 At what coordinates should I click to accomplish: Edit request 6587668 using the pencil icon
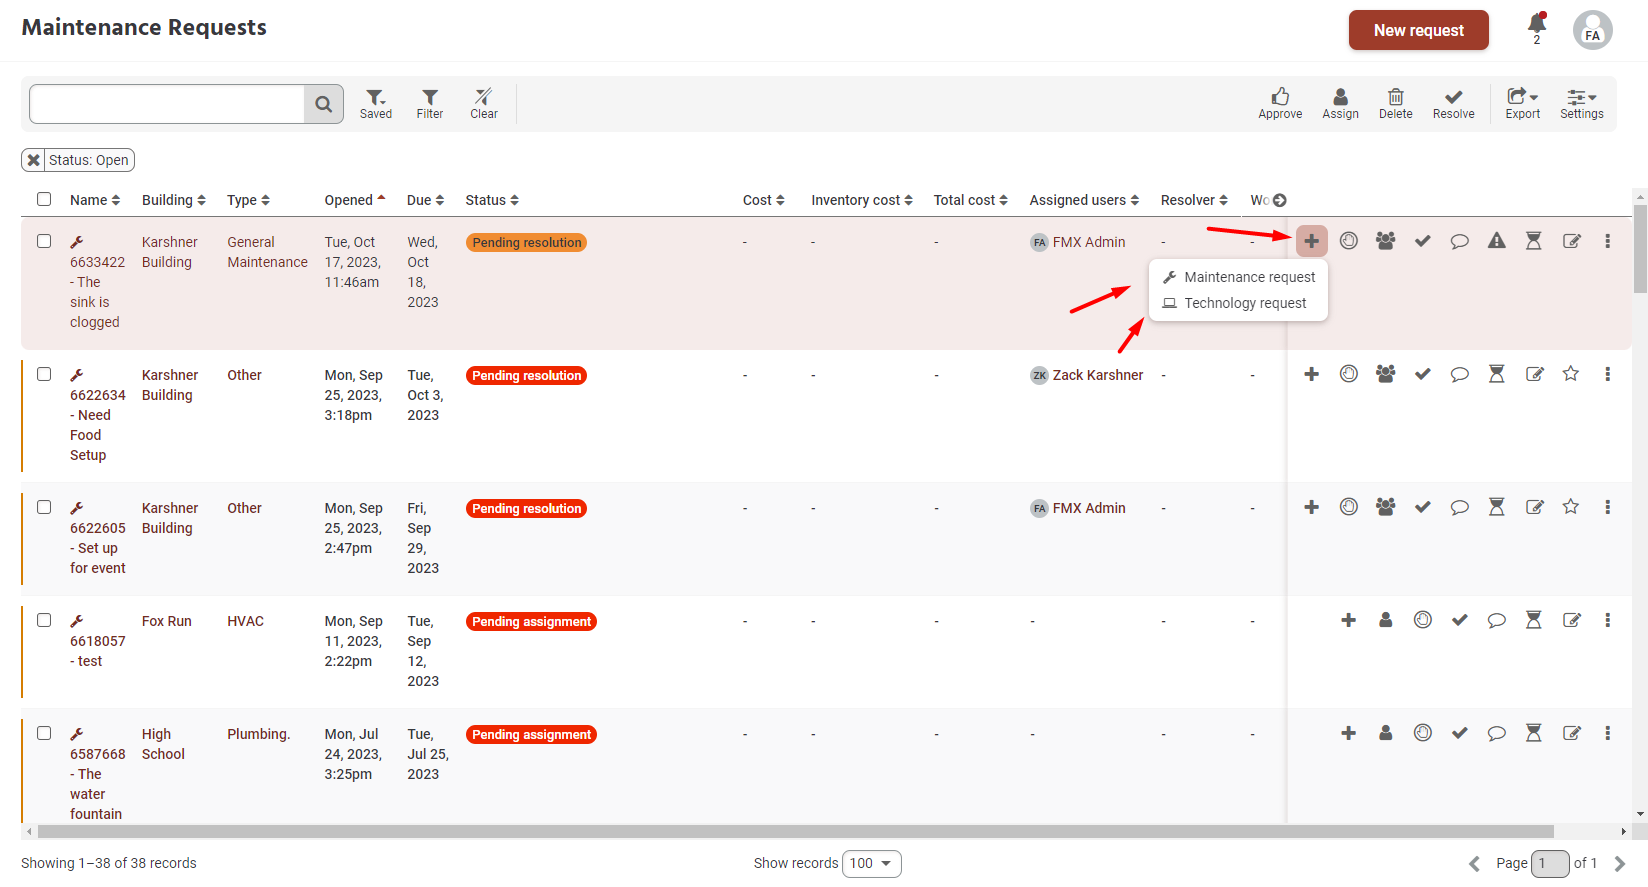coord(1572,733)
